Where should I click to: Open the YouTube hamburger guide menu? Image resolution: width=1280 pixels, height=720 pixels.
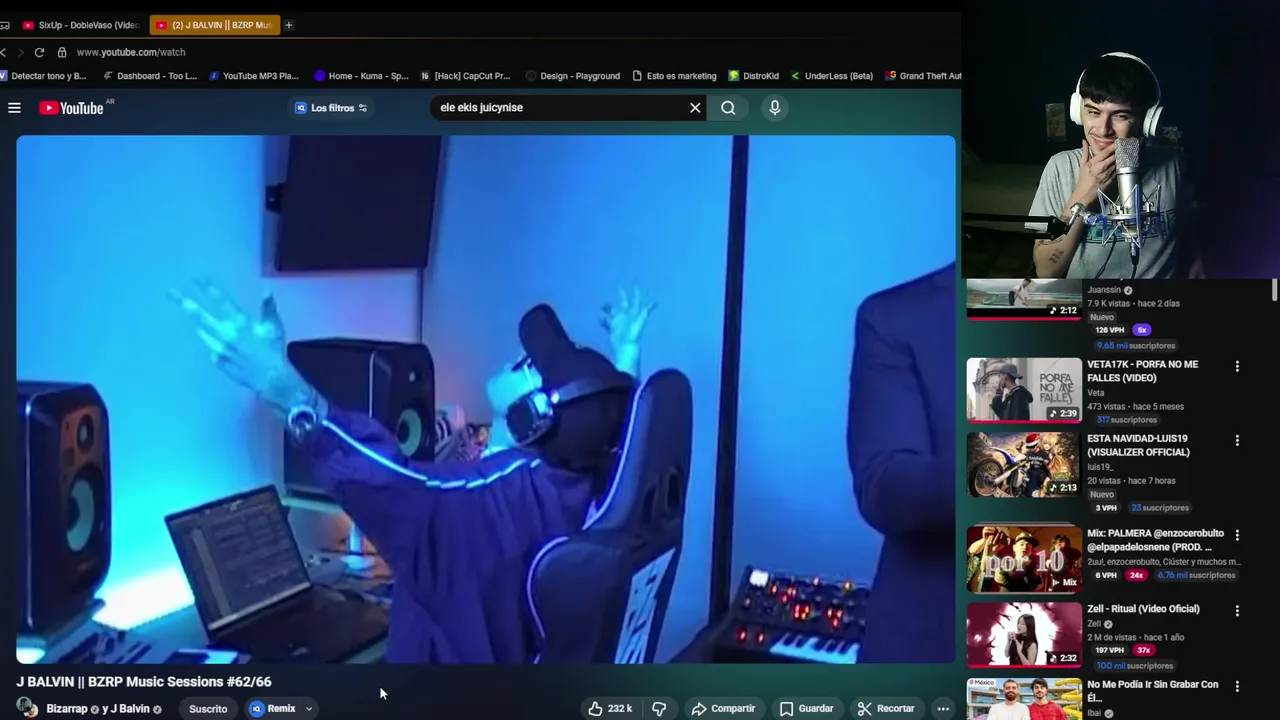[14, 108]
